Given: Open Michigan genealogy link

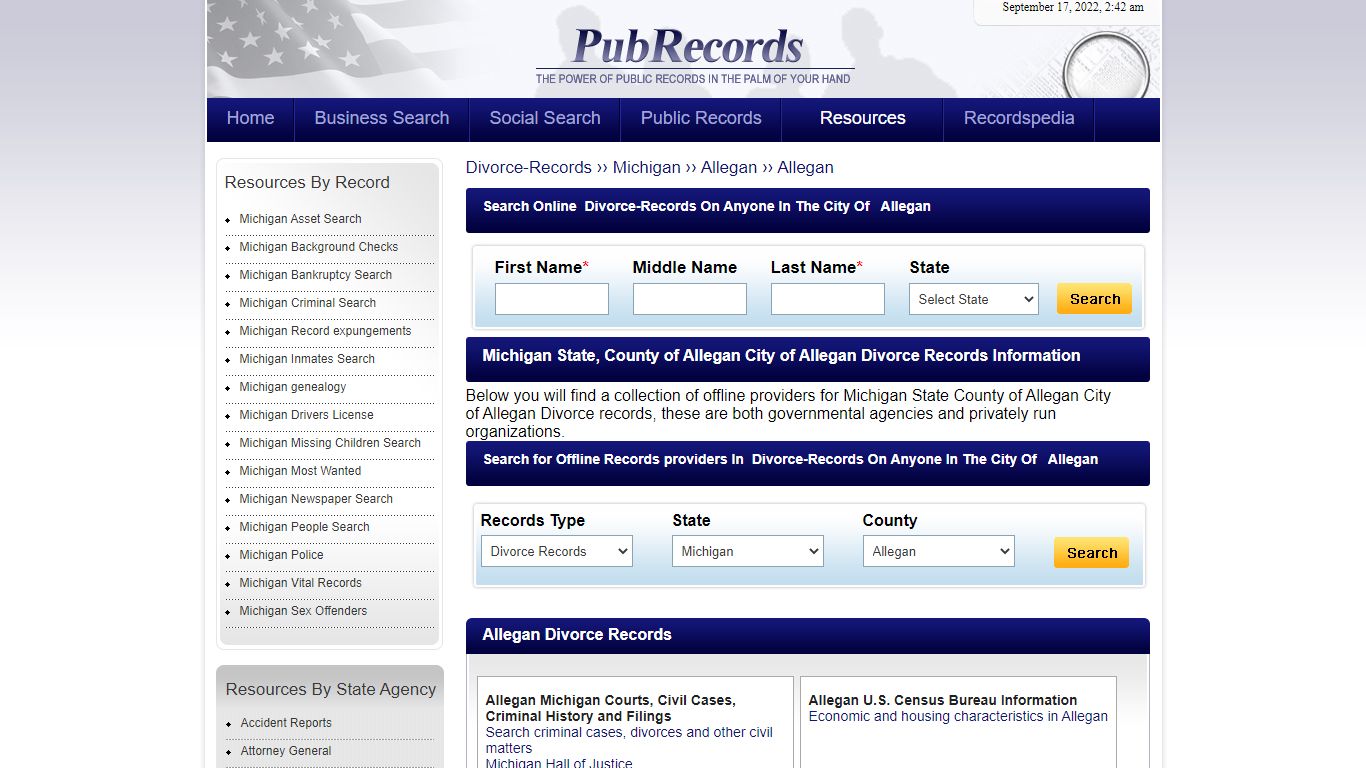Looking at the screenshot, I should click(292, 387).
